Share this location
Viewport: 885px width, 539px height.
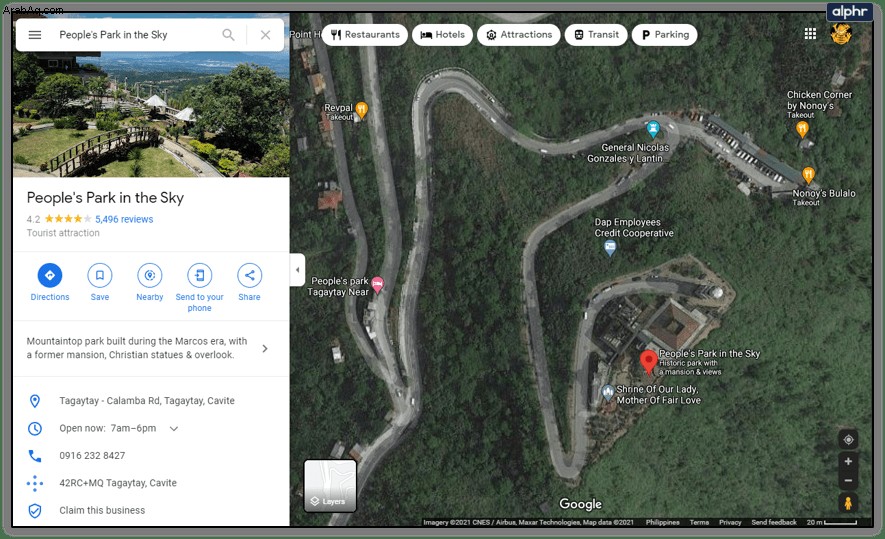tap(249, 282)
